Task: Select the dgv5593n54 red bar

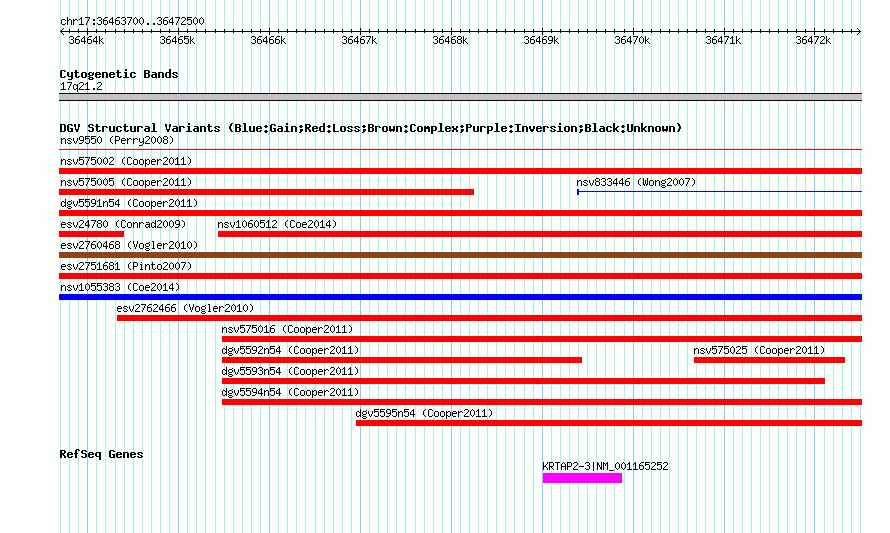Action: pos(523,381)
